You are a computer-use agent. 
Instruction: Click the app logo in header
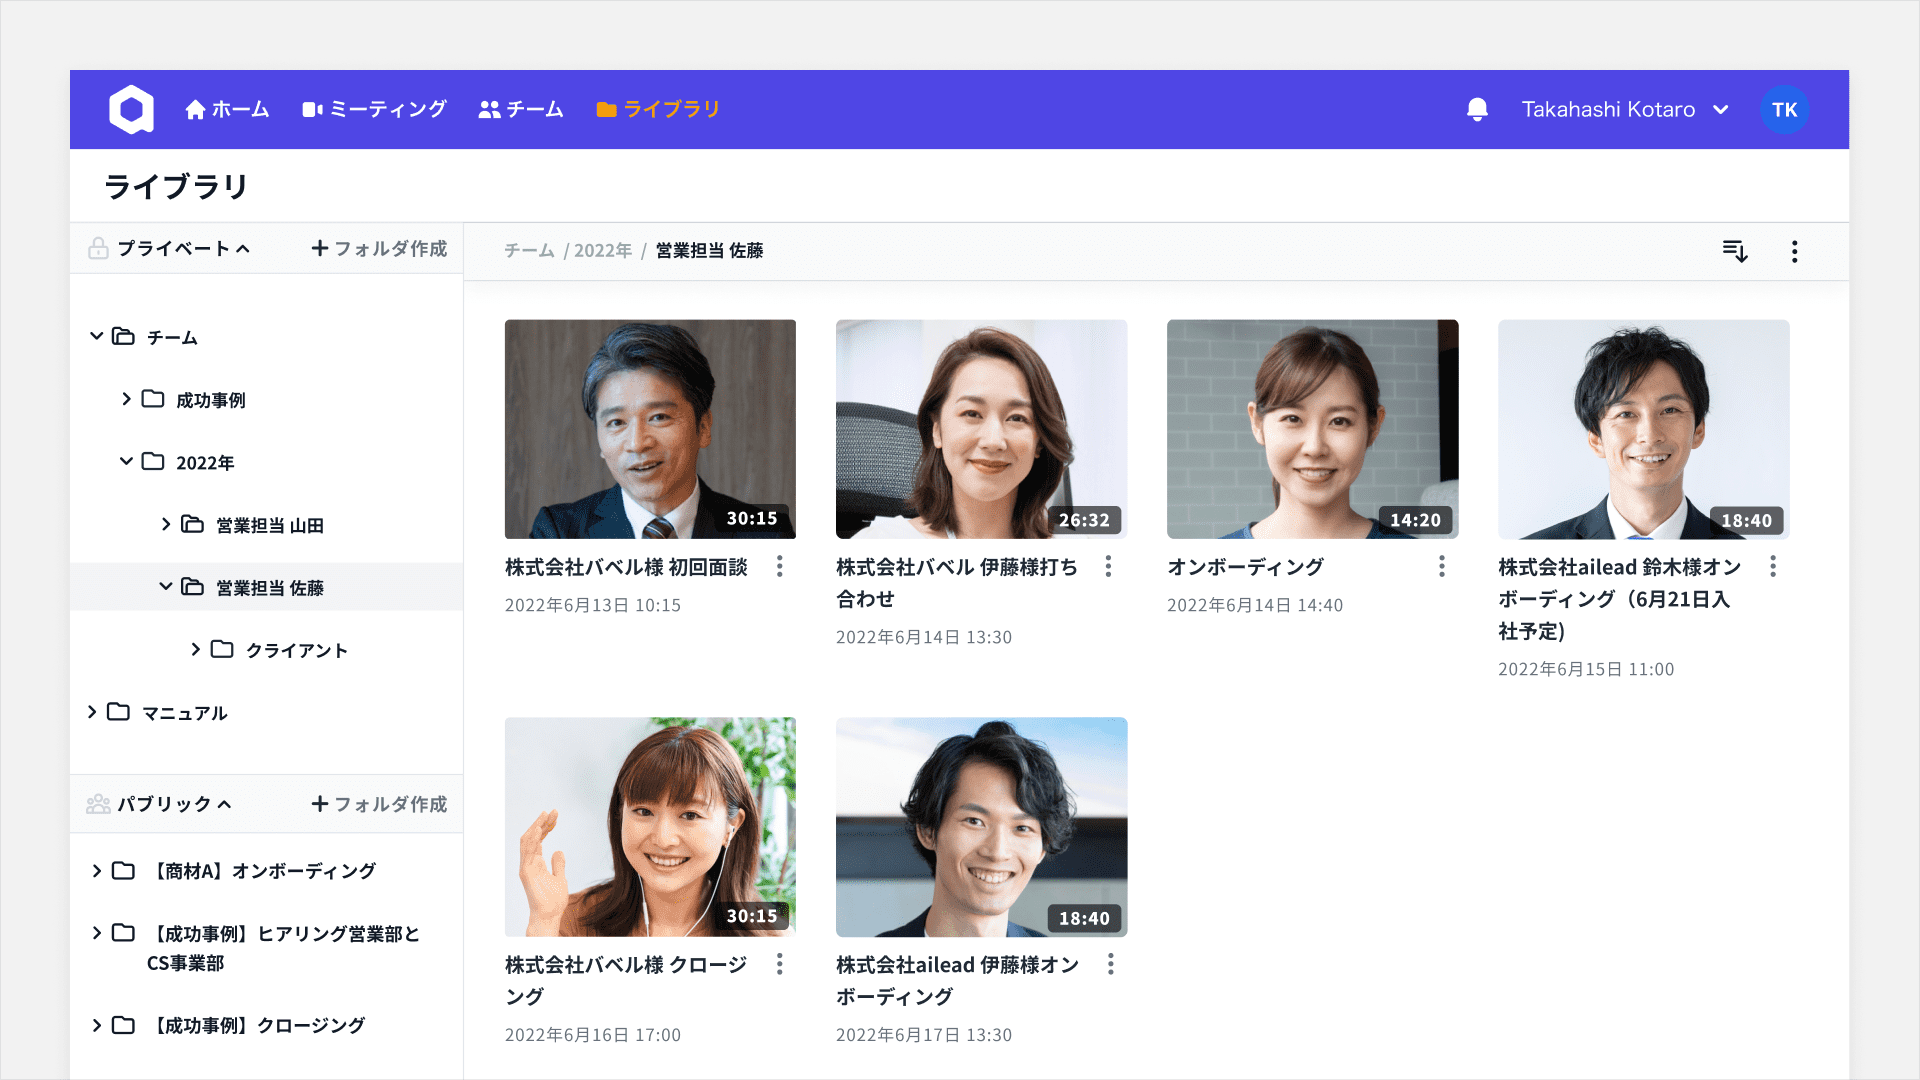pyautogui.click(x=131, y=109)
